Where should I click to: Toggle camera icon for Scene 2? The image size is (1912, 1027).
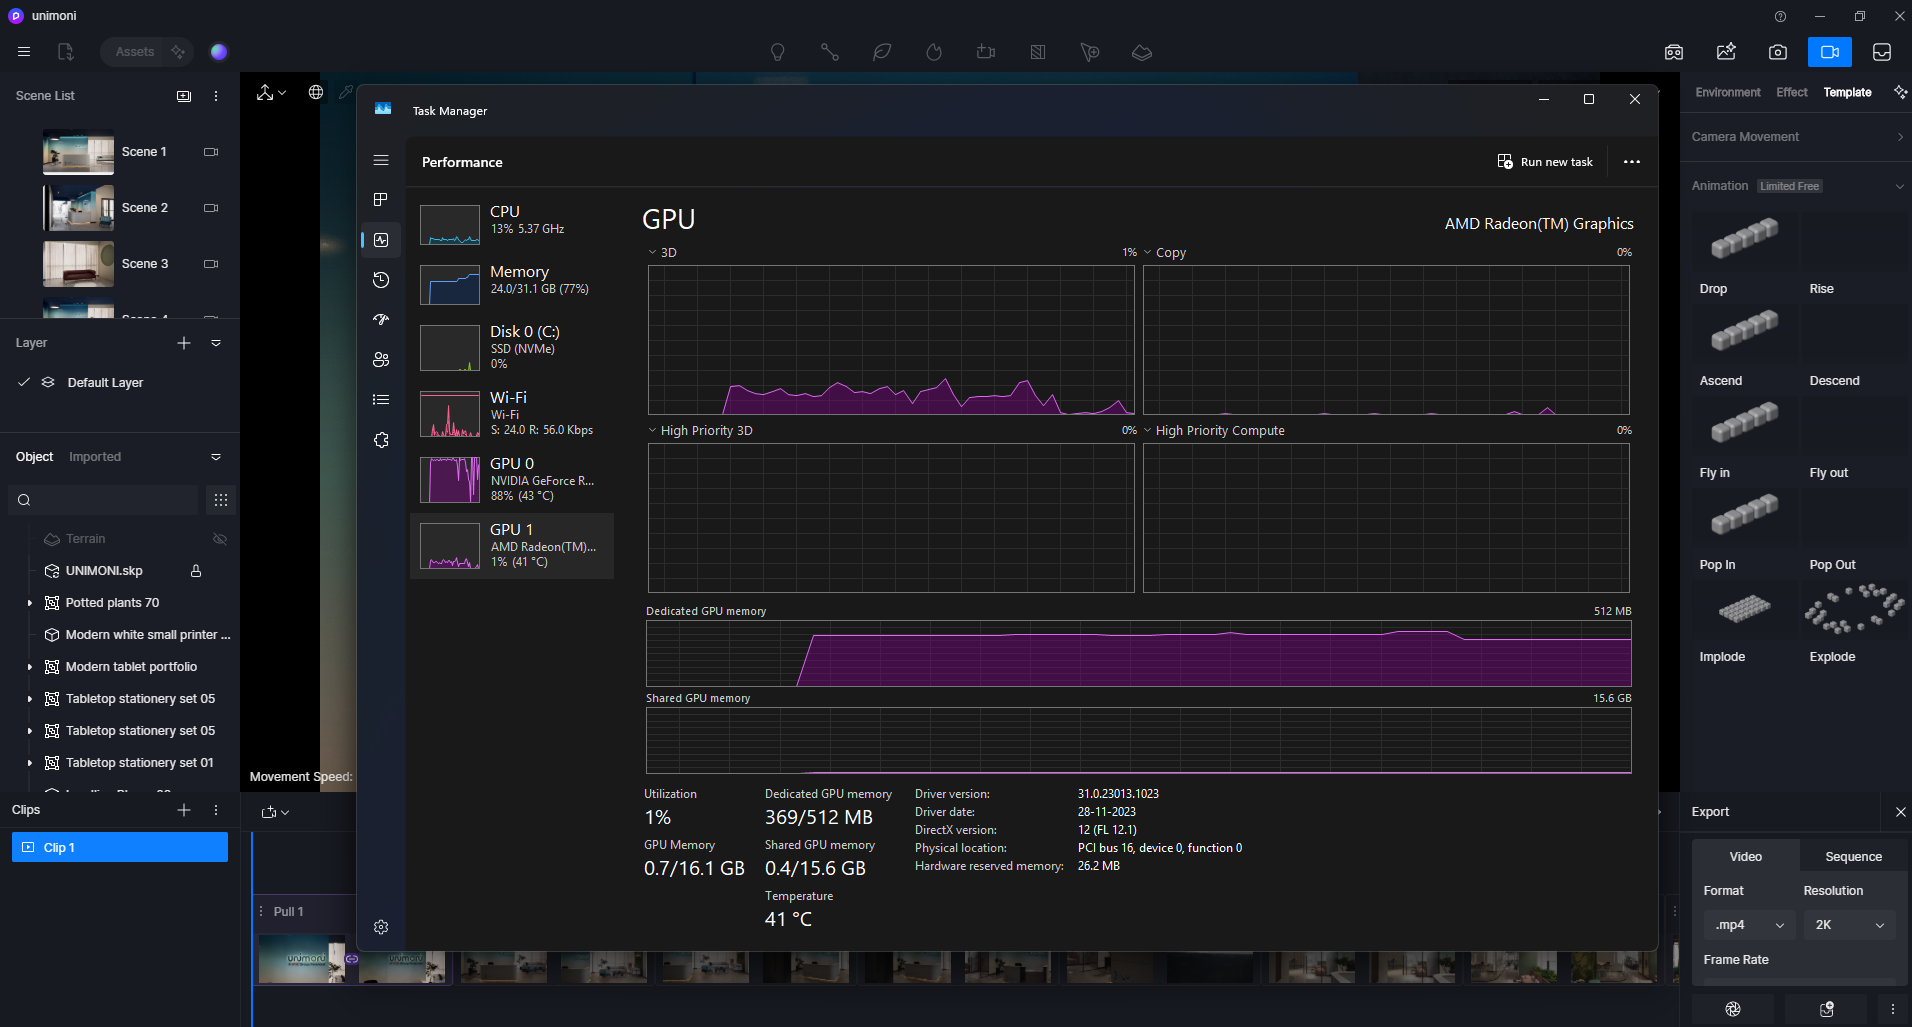[211, 208]
